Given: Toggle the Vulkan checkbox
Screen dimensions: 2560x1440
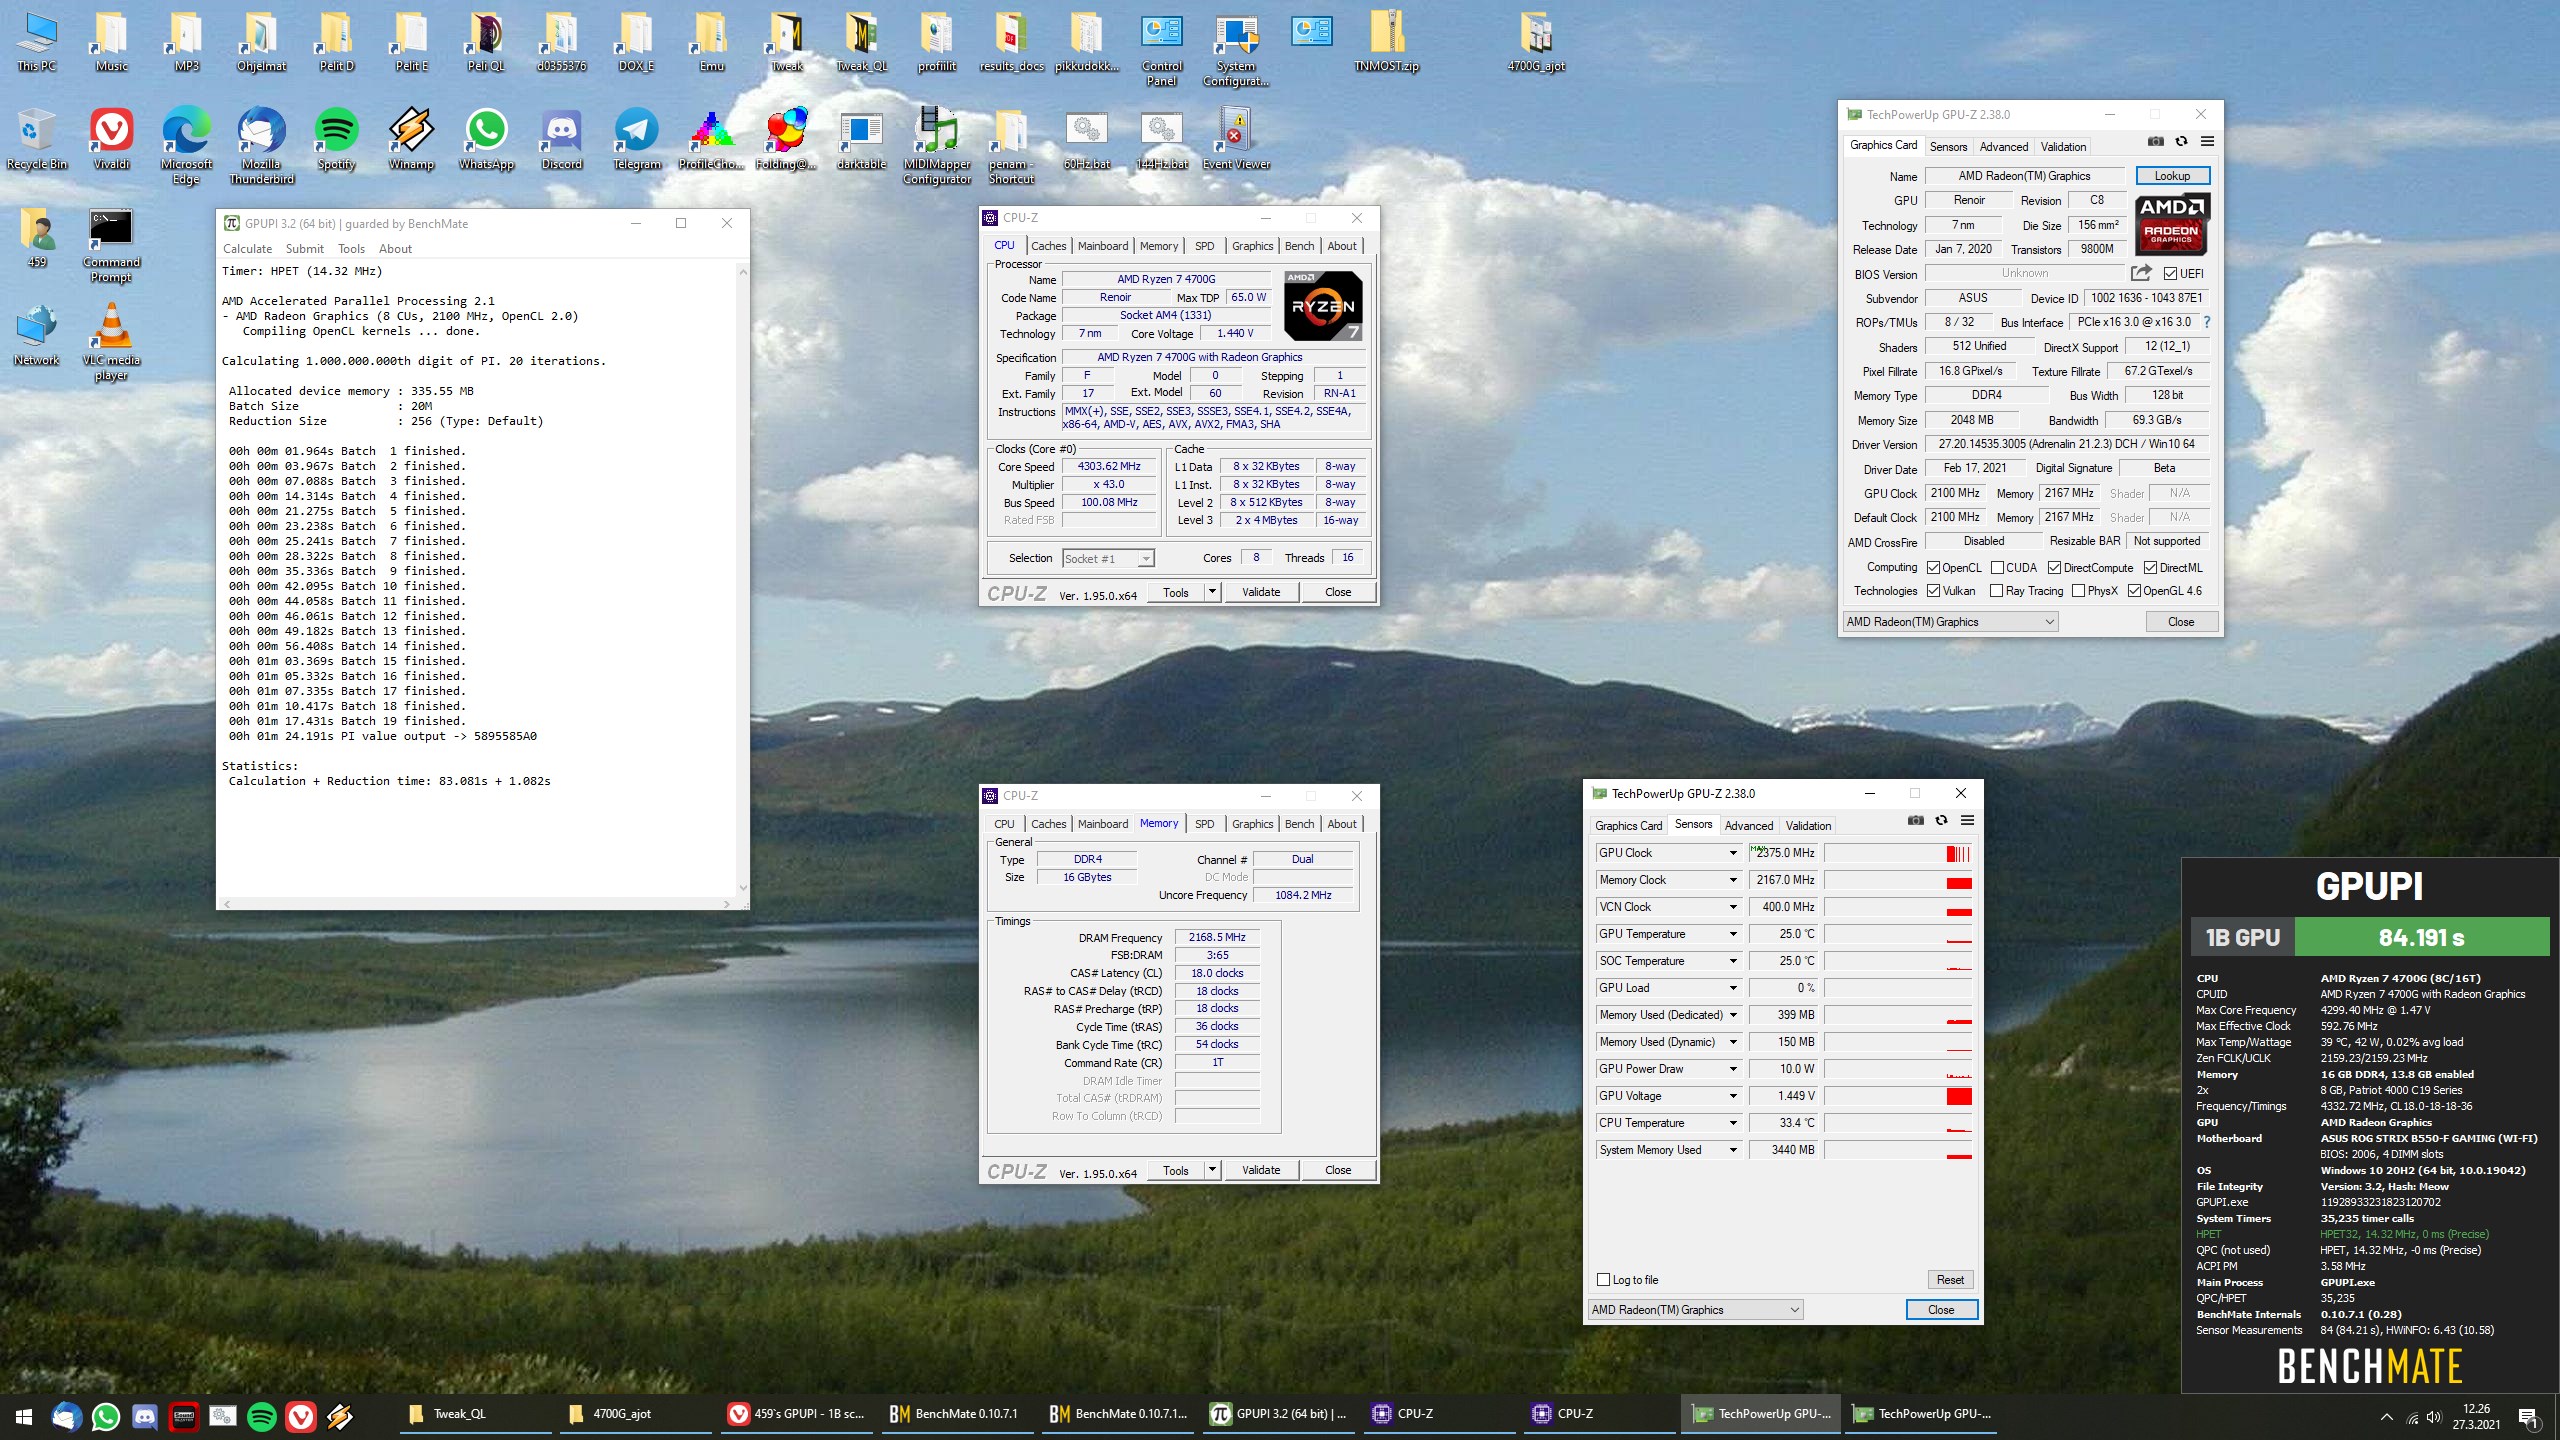Looking at the screenshot, I should coord(1933,591).
